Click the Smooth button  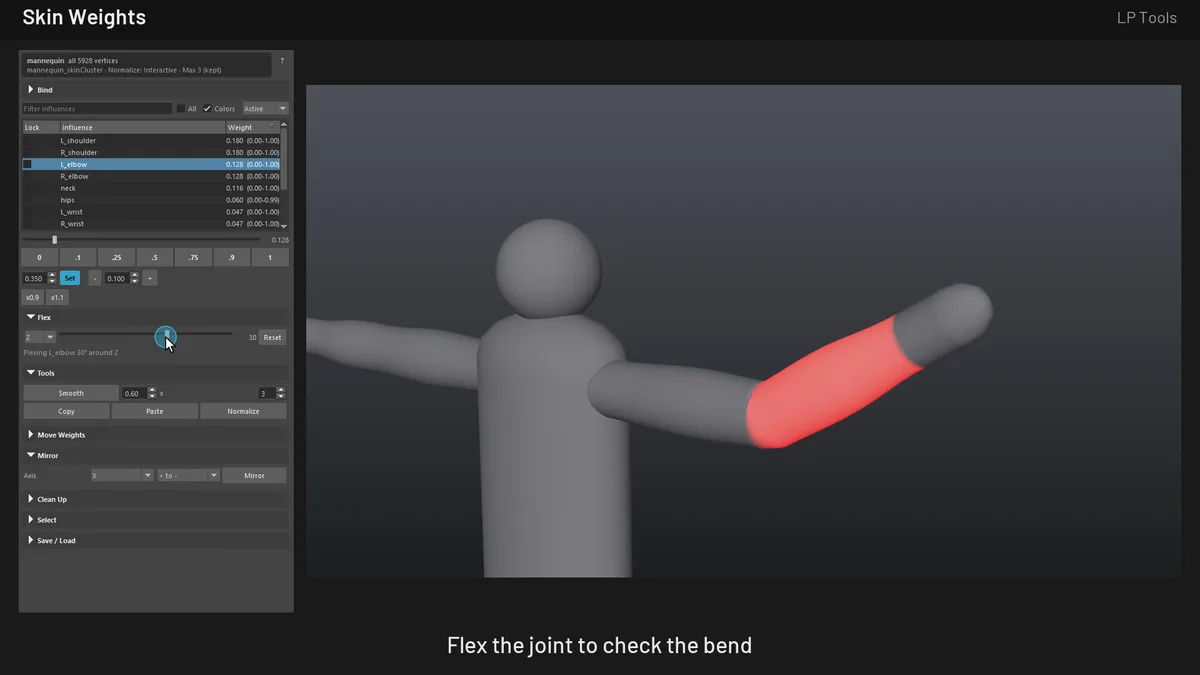(71, 393)
